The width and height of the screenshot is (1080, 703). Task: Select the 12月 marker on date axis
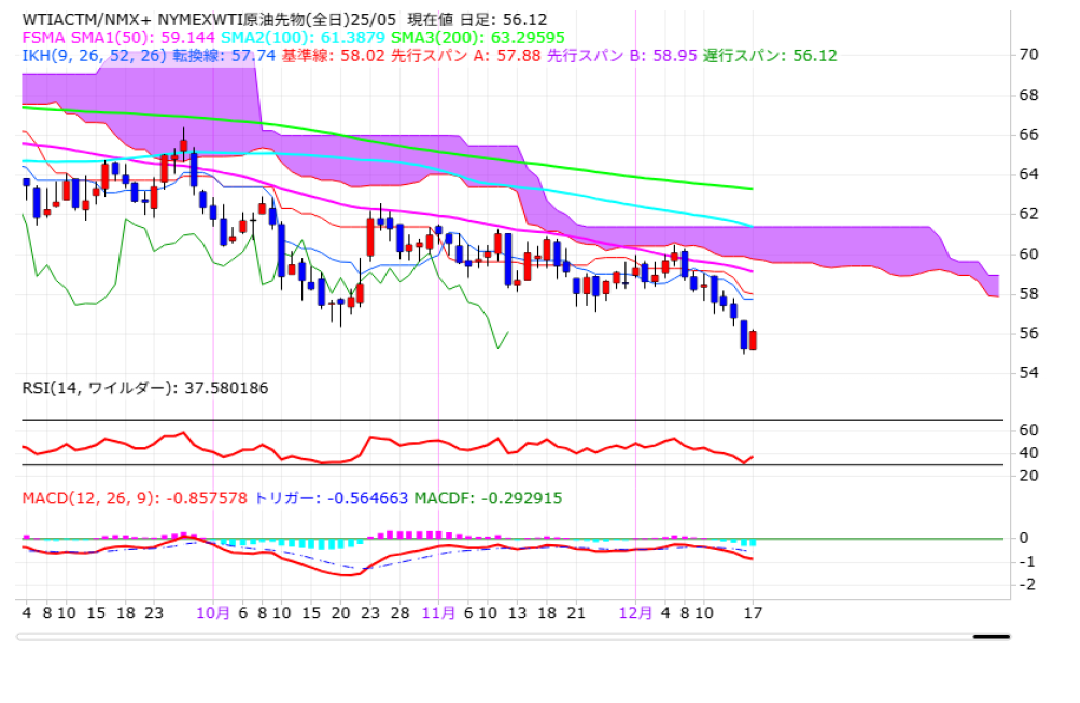[x=635, y=612]
